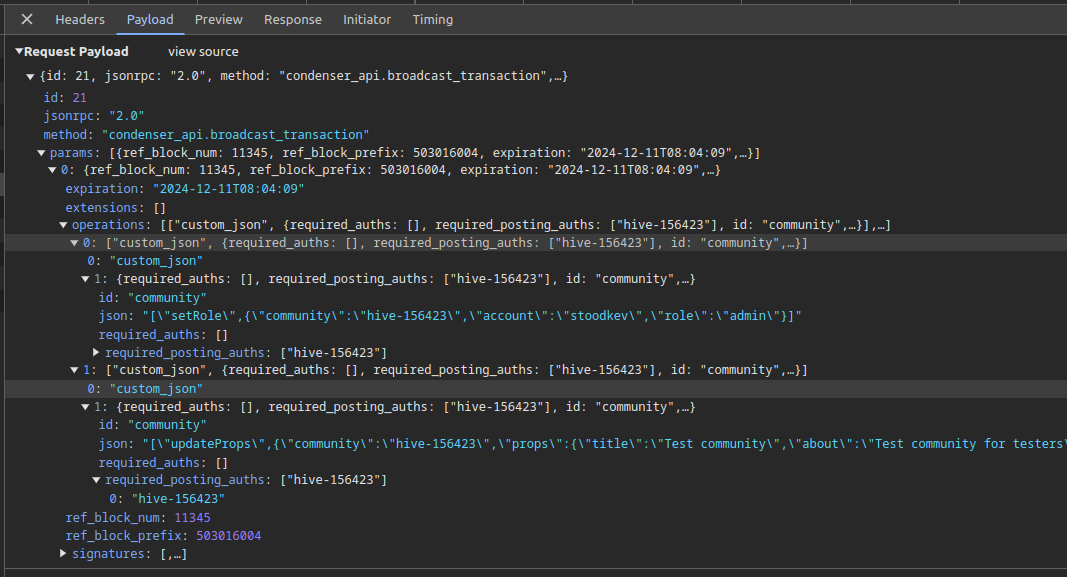
Task: Open the Preview tab
Action: coord(218,20)
